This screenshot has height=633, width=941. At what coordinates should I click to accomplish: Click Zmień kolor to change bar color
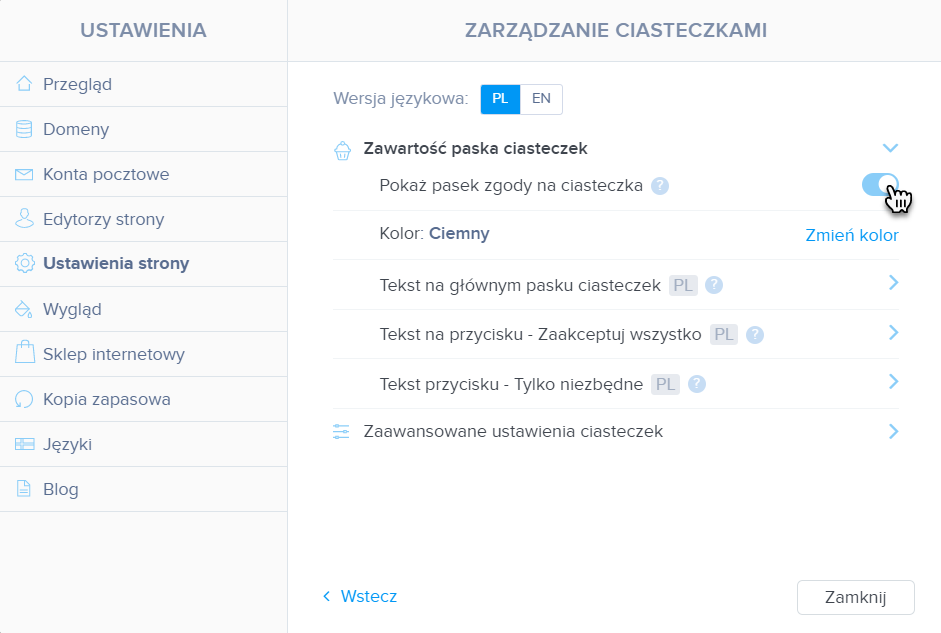click(x=852, y=235)
